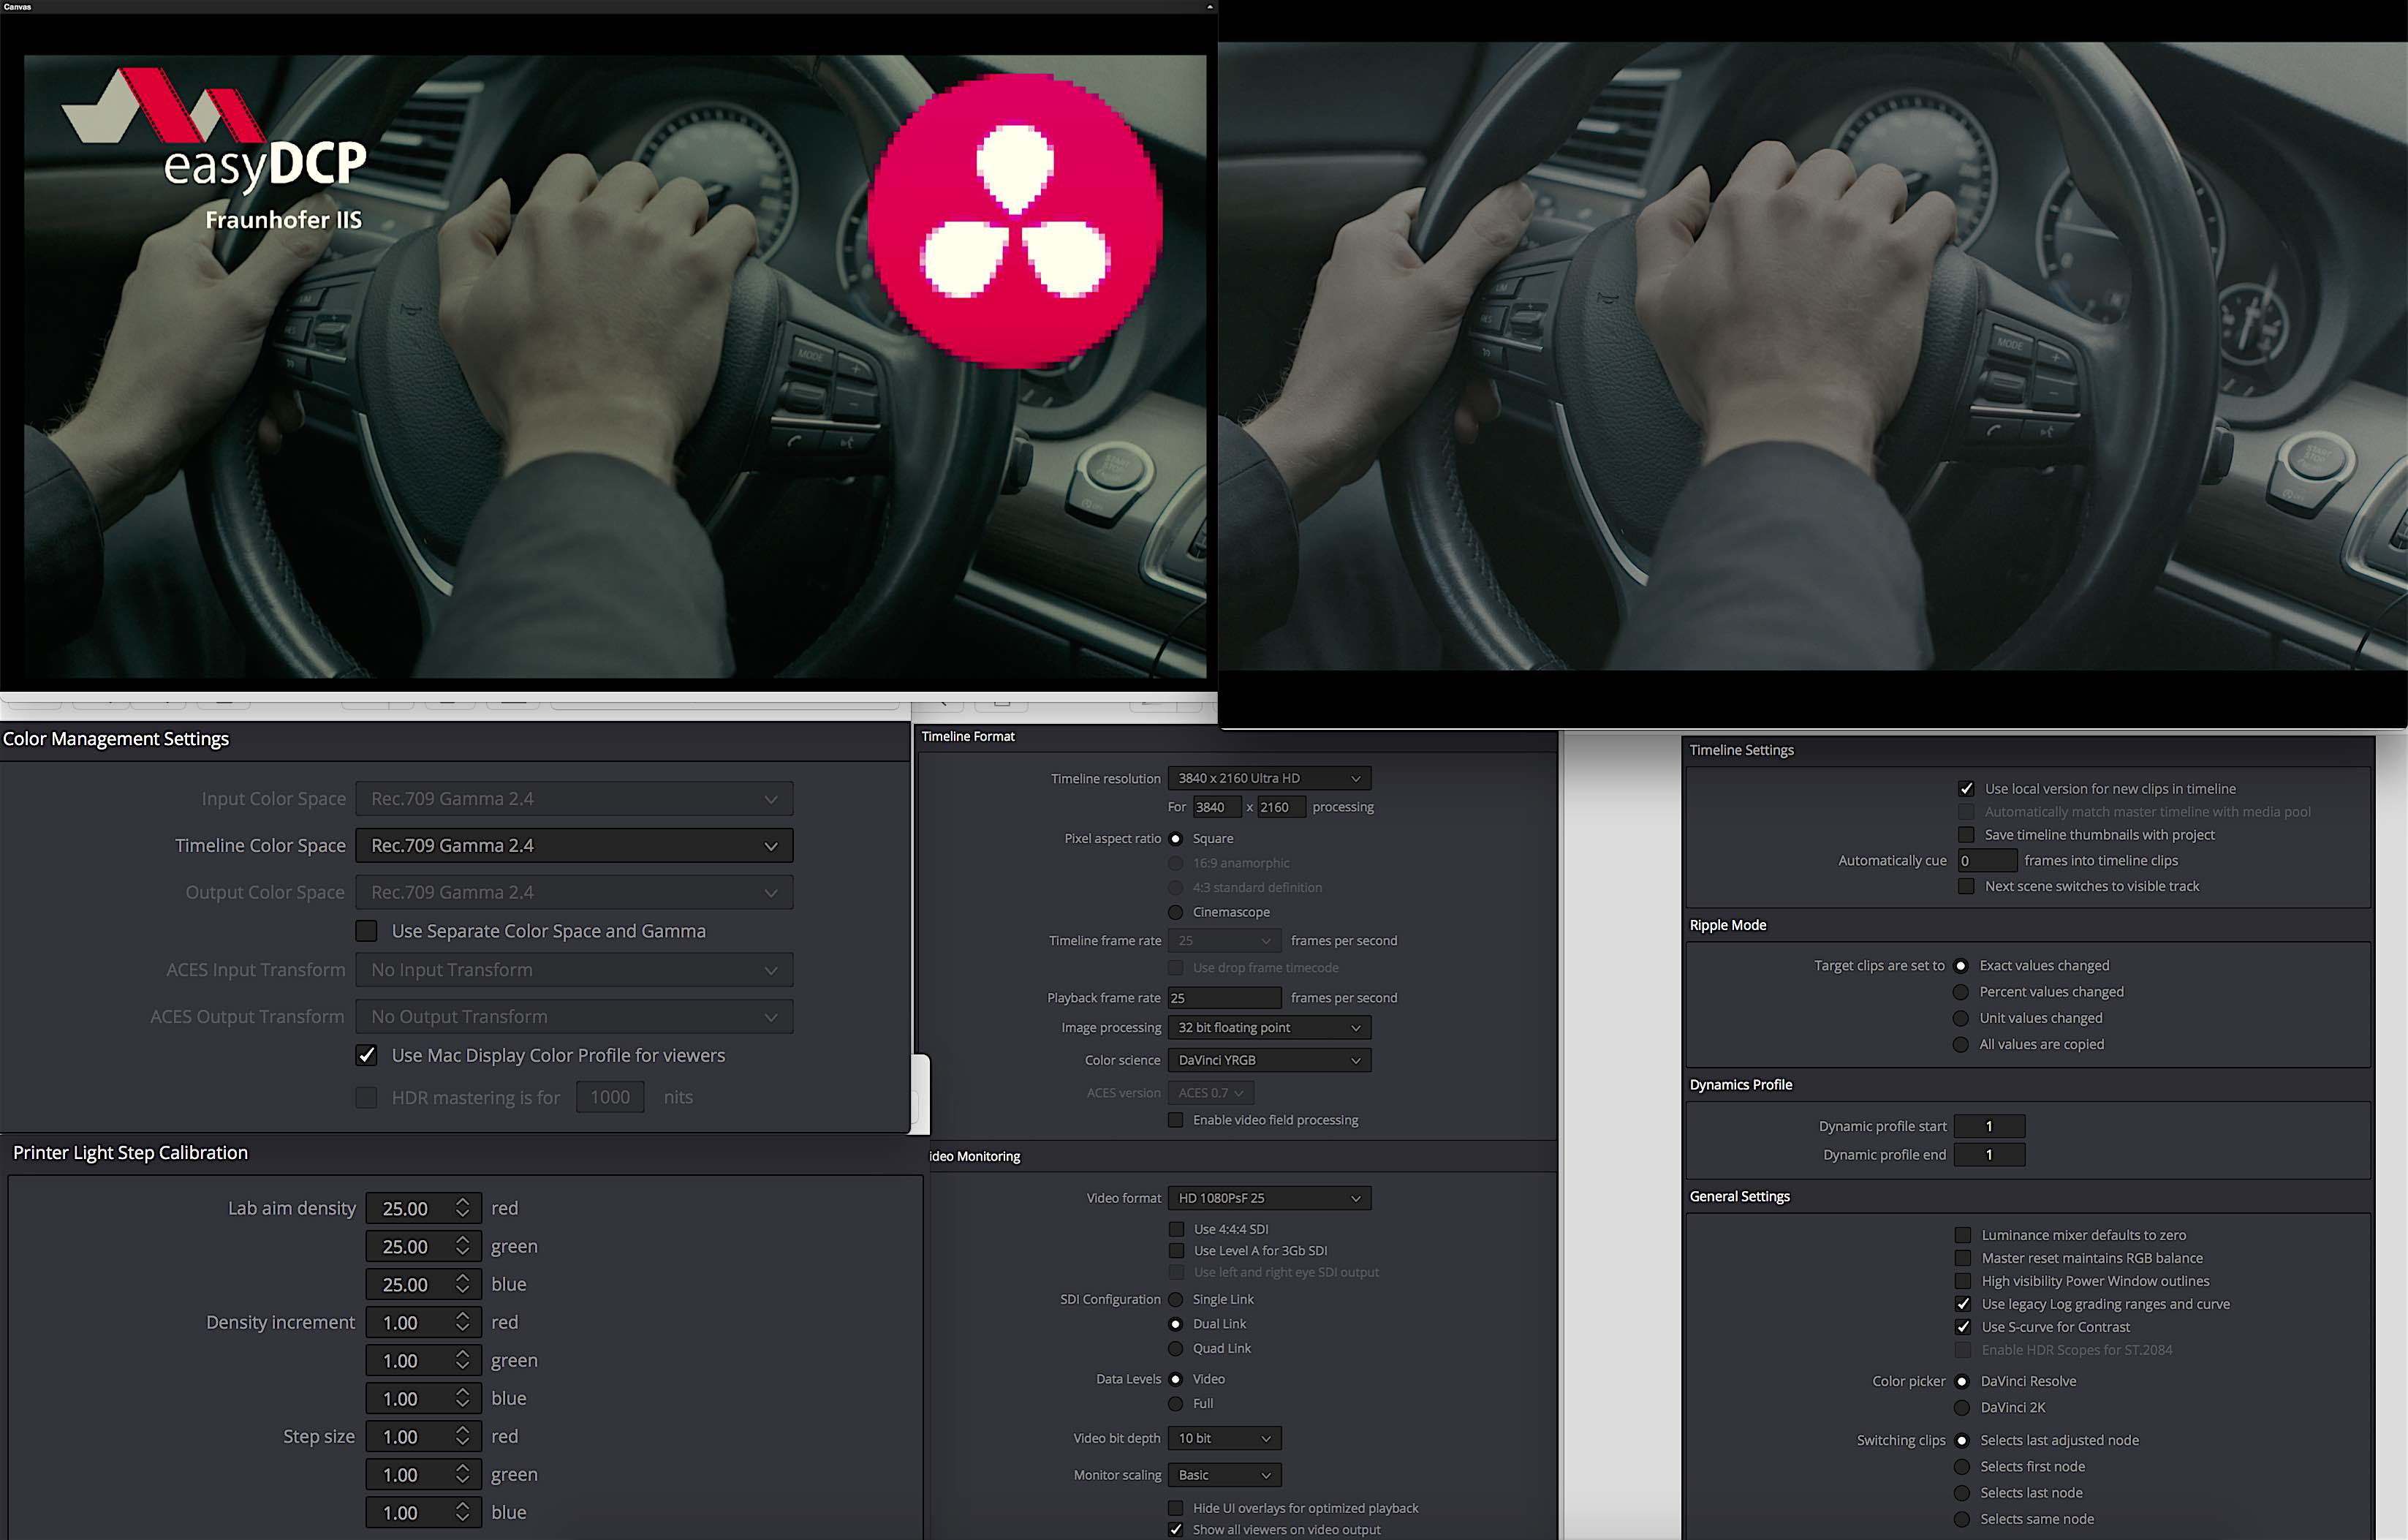Uncheck Use legacy Log grading ranges and curve
This screenshot has height=1540, width=2408.
coord(1963,1304)
